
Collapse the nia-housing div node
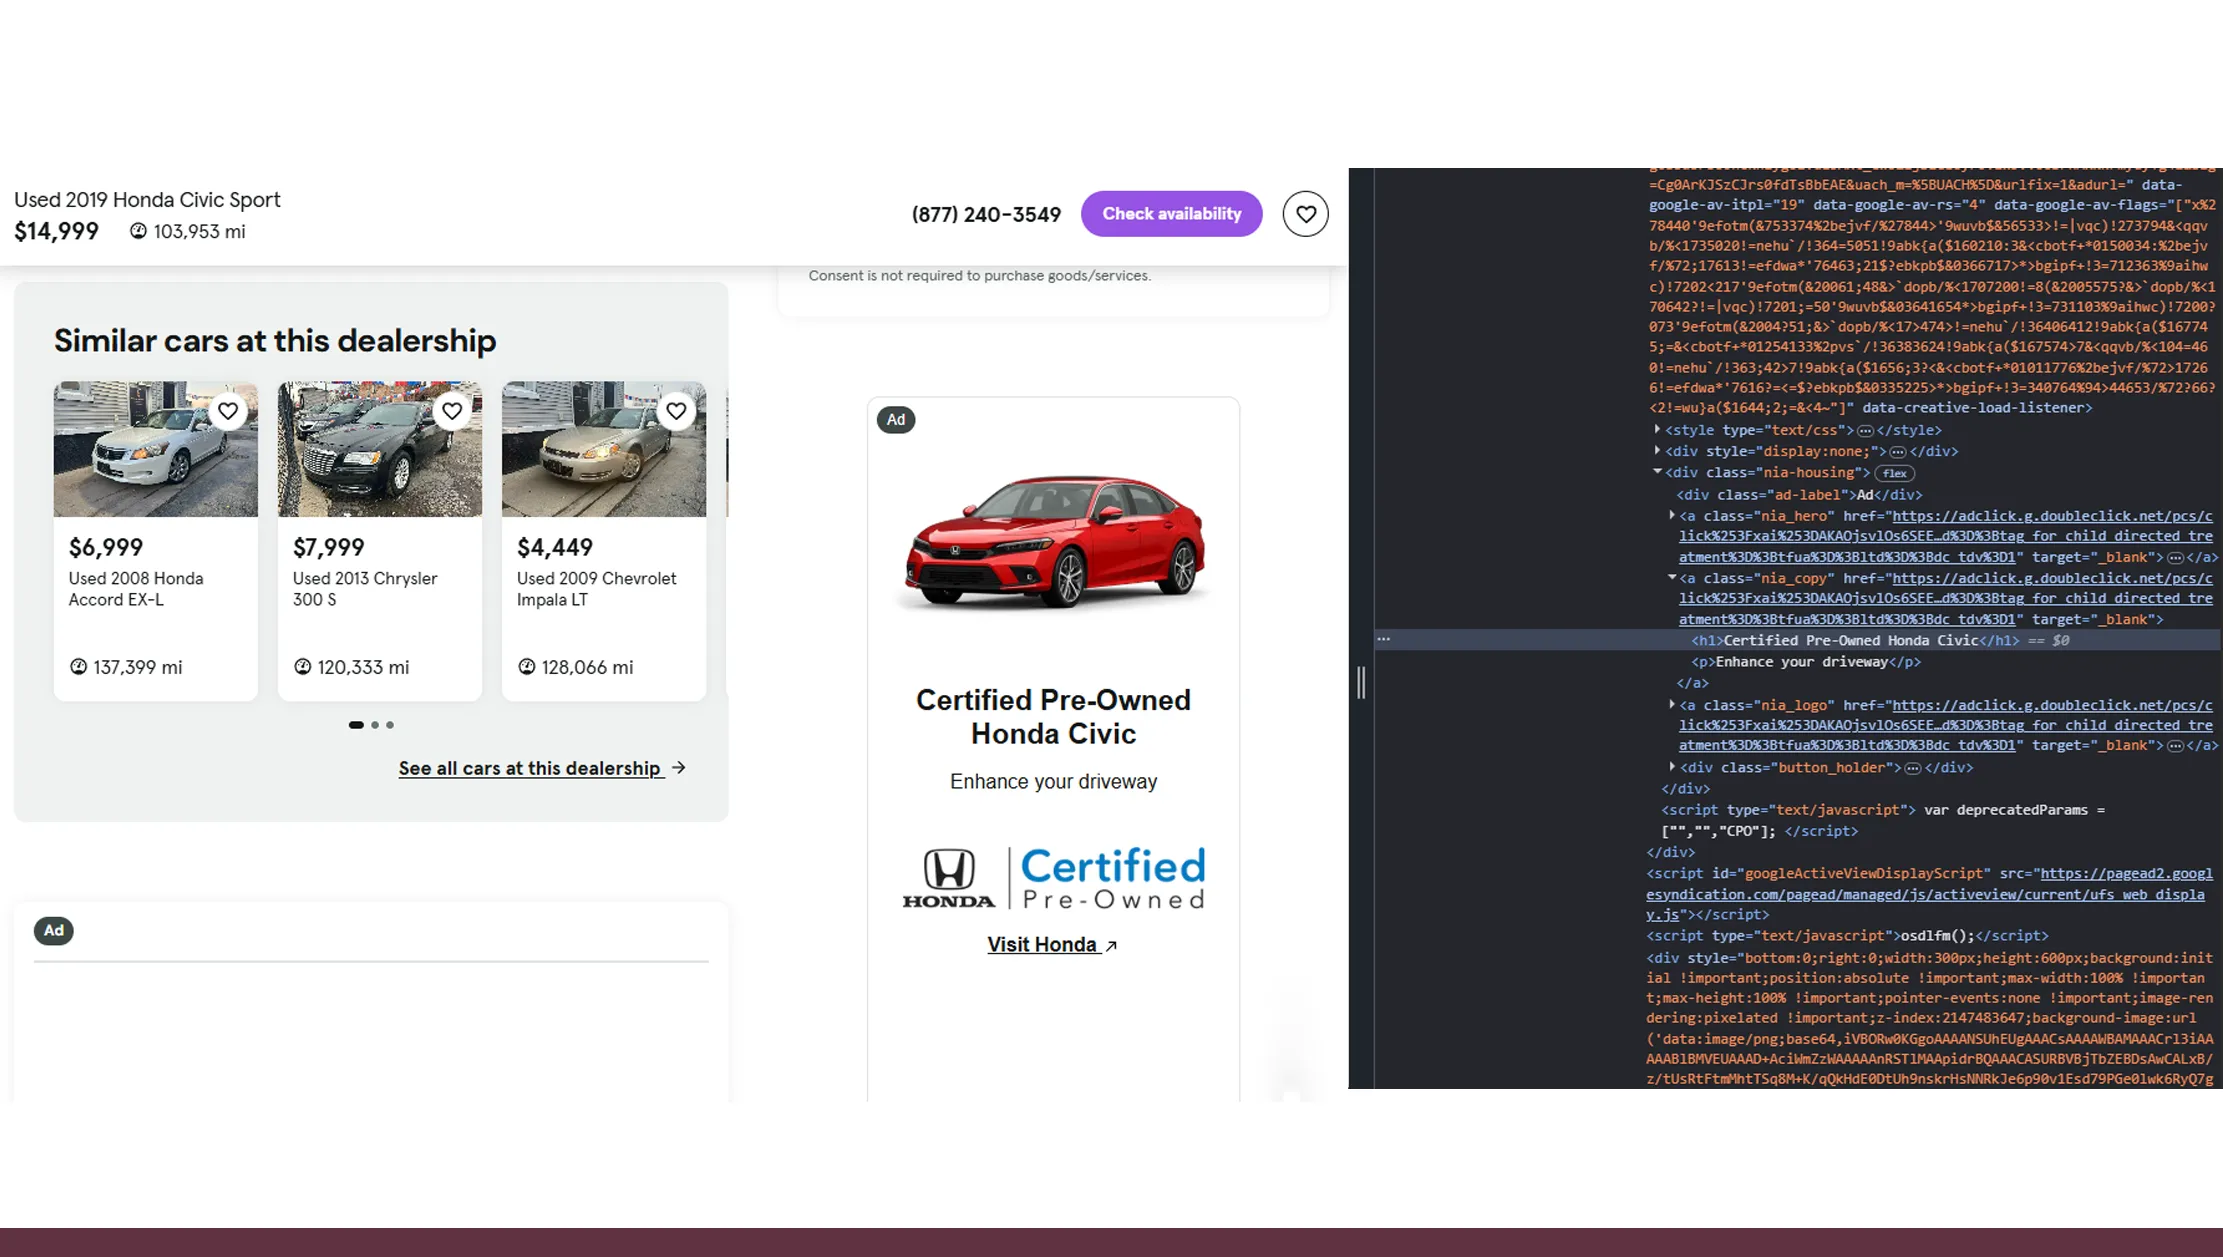[1657, 472]
